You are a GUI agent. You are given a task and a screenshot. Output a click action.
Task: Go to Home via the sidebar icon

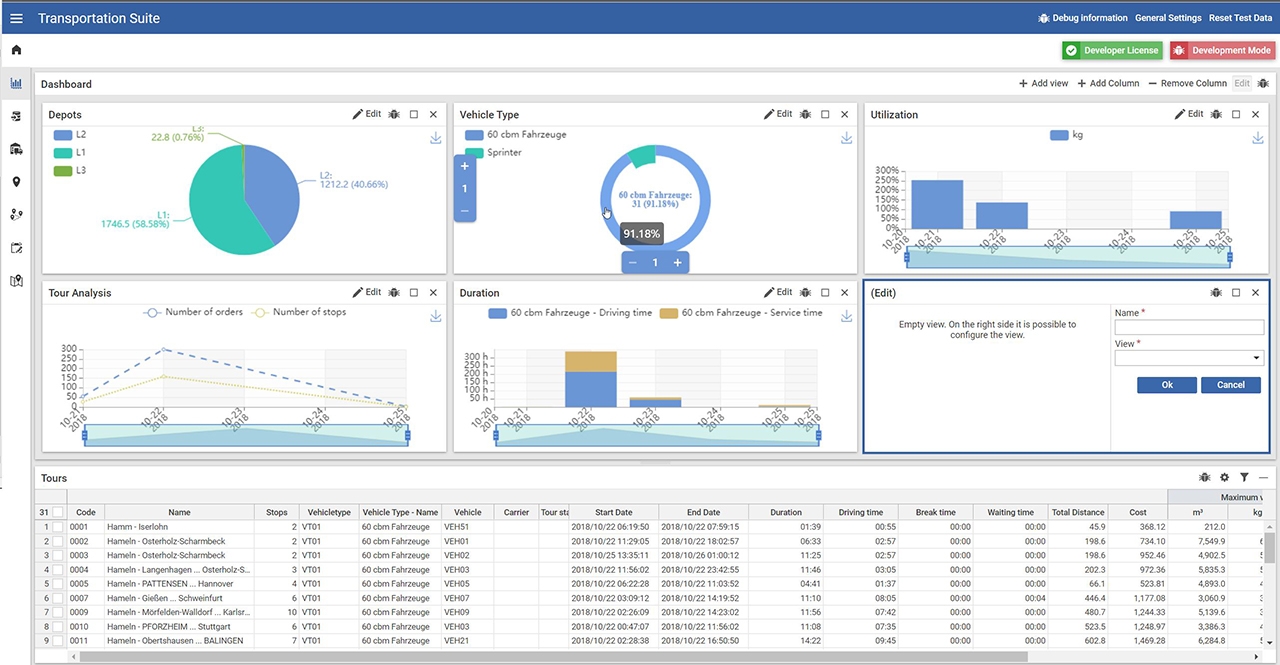pos(16,50)
